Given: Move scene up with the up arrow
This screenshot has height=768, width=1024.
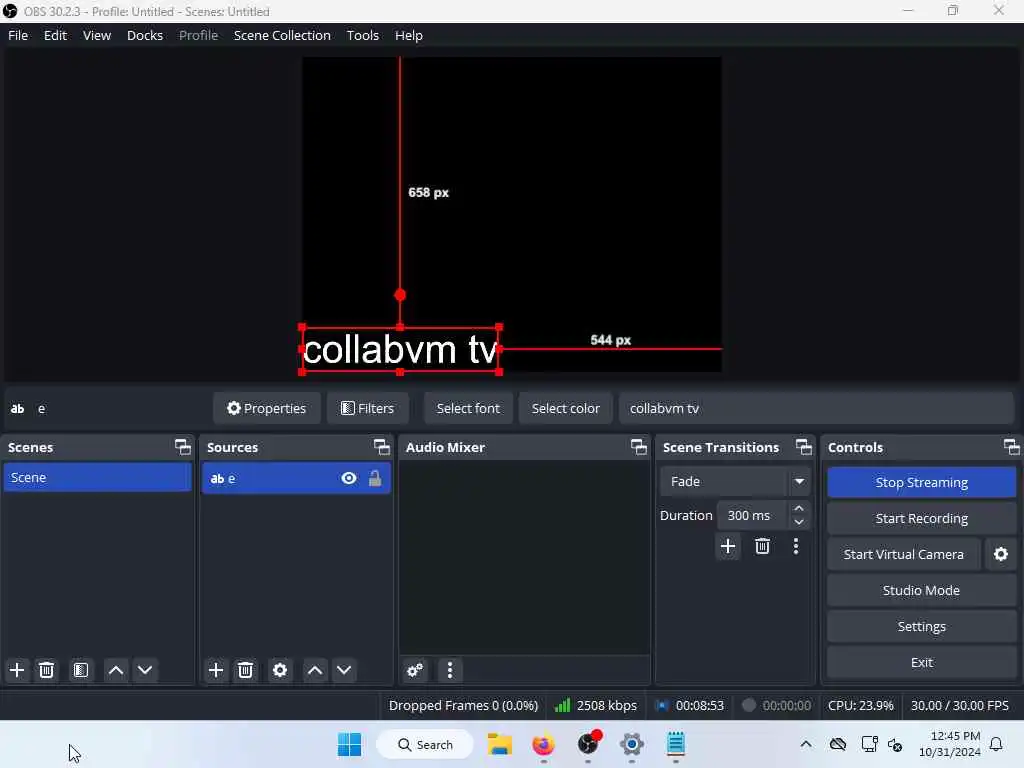Looking at the screenshot, I should [x=116, y=670].
